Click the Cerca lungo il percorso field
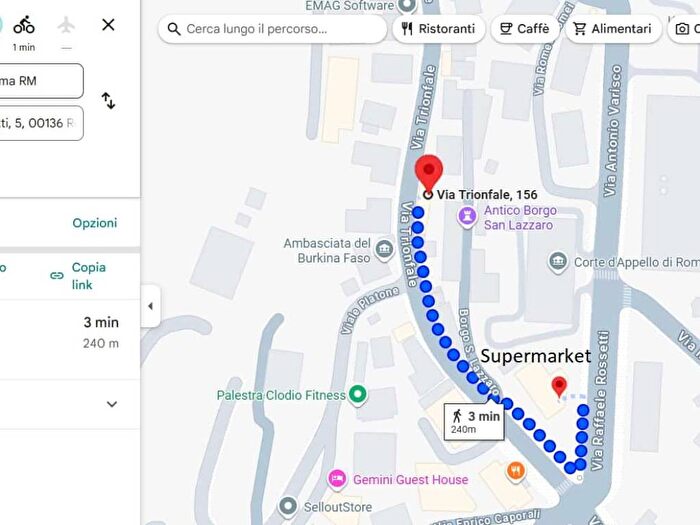The image size is (700, 525). (272, 29)
